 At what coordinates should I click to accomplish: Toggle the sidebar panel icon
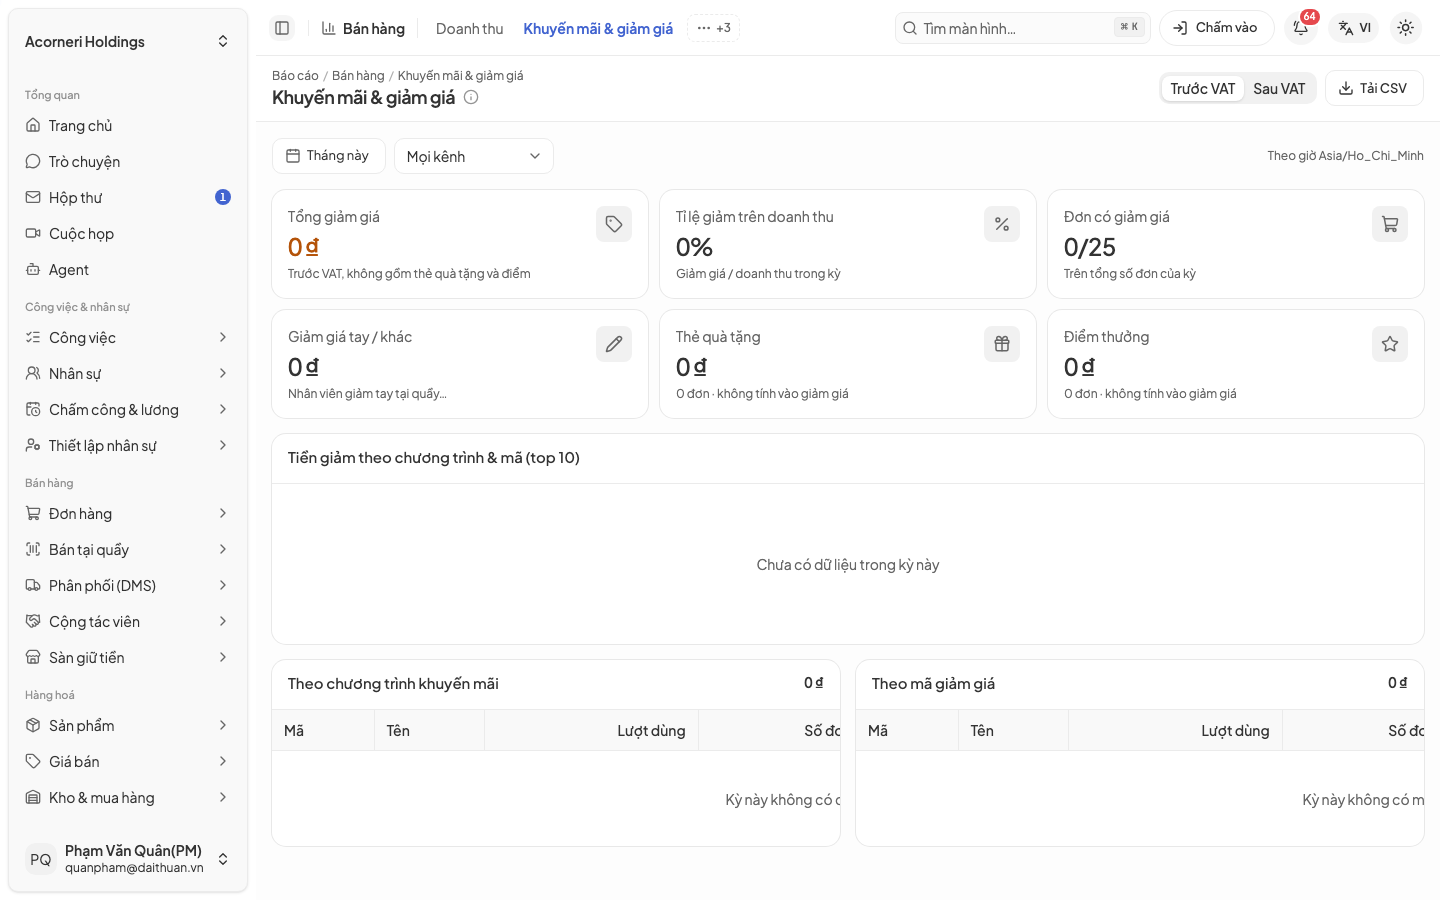282,28
